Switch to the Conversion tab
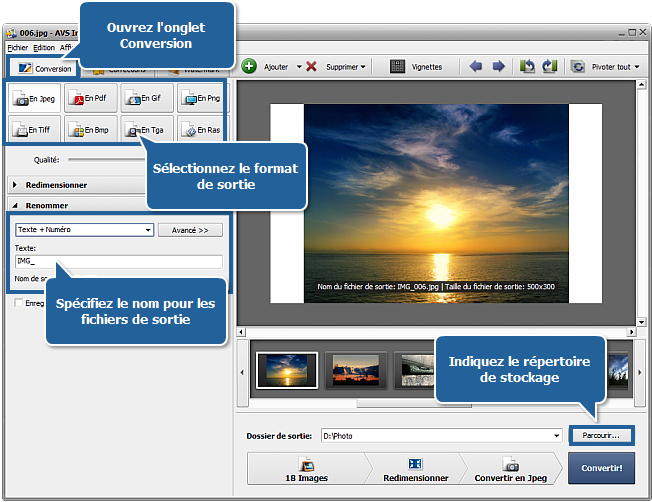Viewport: 652px width, 502px height. (x=44, y=68)
